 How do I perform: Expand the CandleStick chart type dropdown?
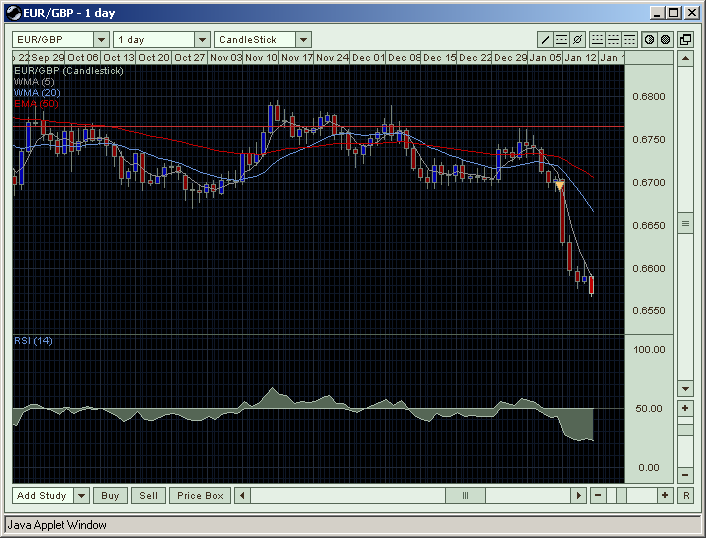point(303,40)
